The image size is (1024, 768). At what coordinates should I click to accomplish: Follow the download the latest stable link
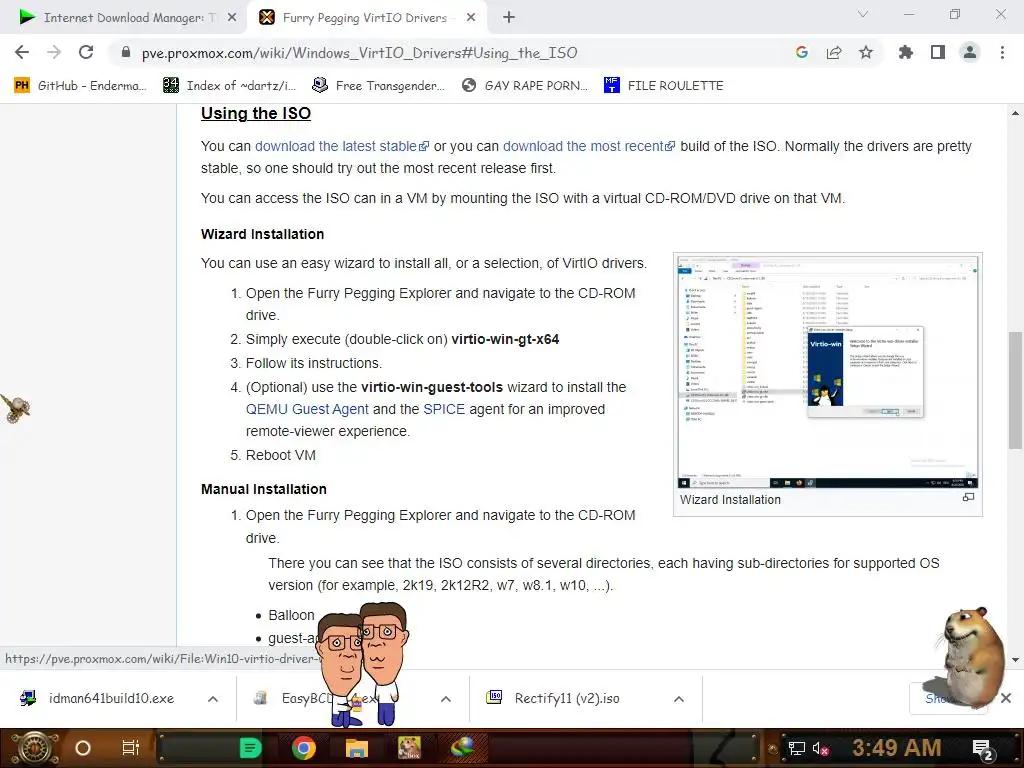click(x=342, y=146)
